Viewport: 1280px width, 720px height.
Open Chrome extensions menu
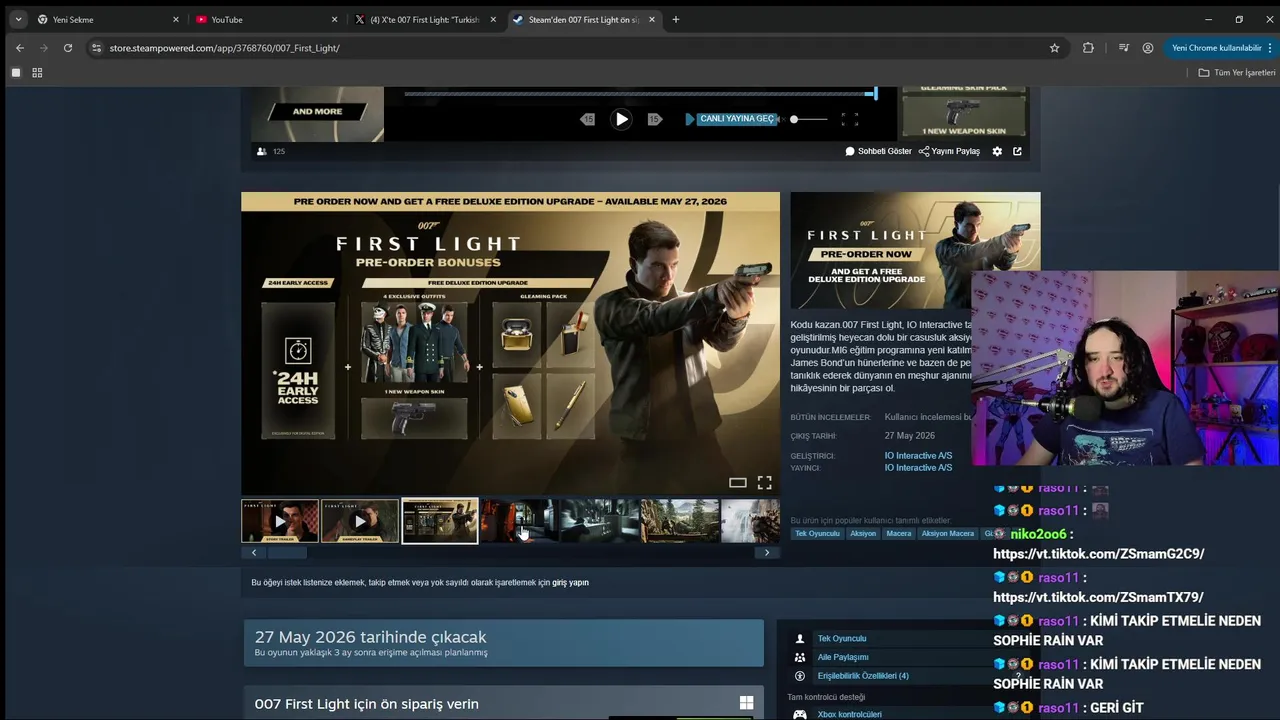[x=1088, y=48]
